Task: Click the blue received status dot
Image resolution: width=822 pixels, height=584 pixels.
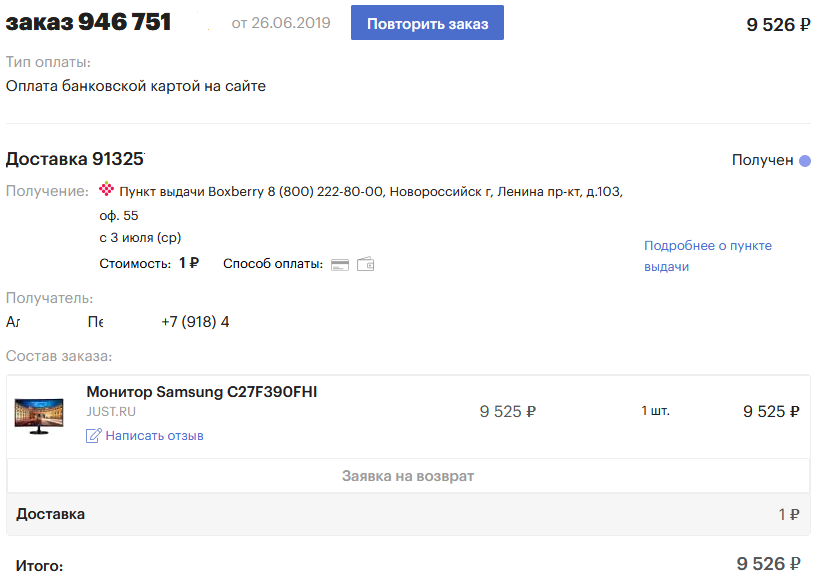Action: 805,160
